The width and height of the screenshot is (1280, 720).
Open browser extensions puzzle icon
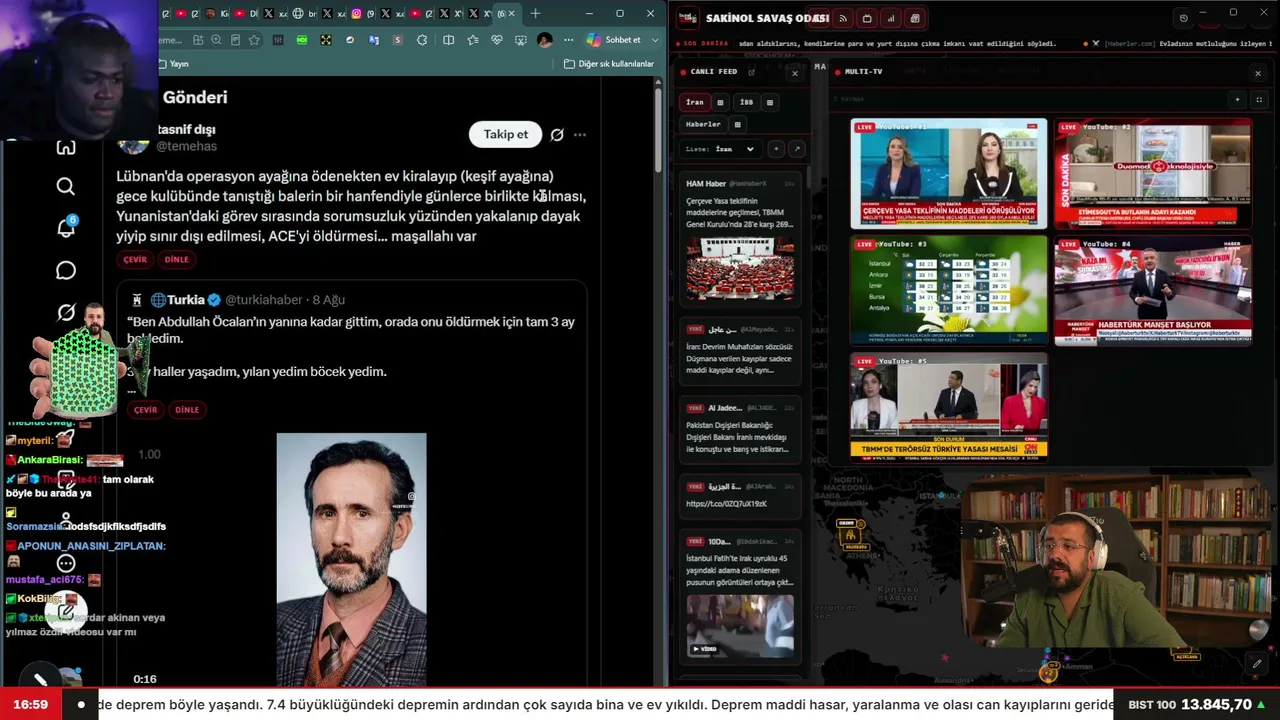click(x=422, y=40)
